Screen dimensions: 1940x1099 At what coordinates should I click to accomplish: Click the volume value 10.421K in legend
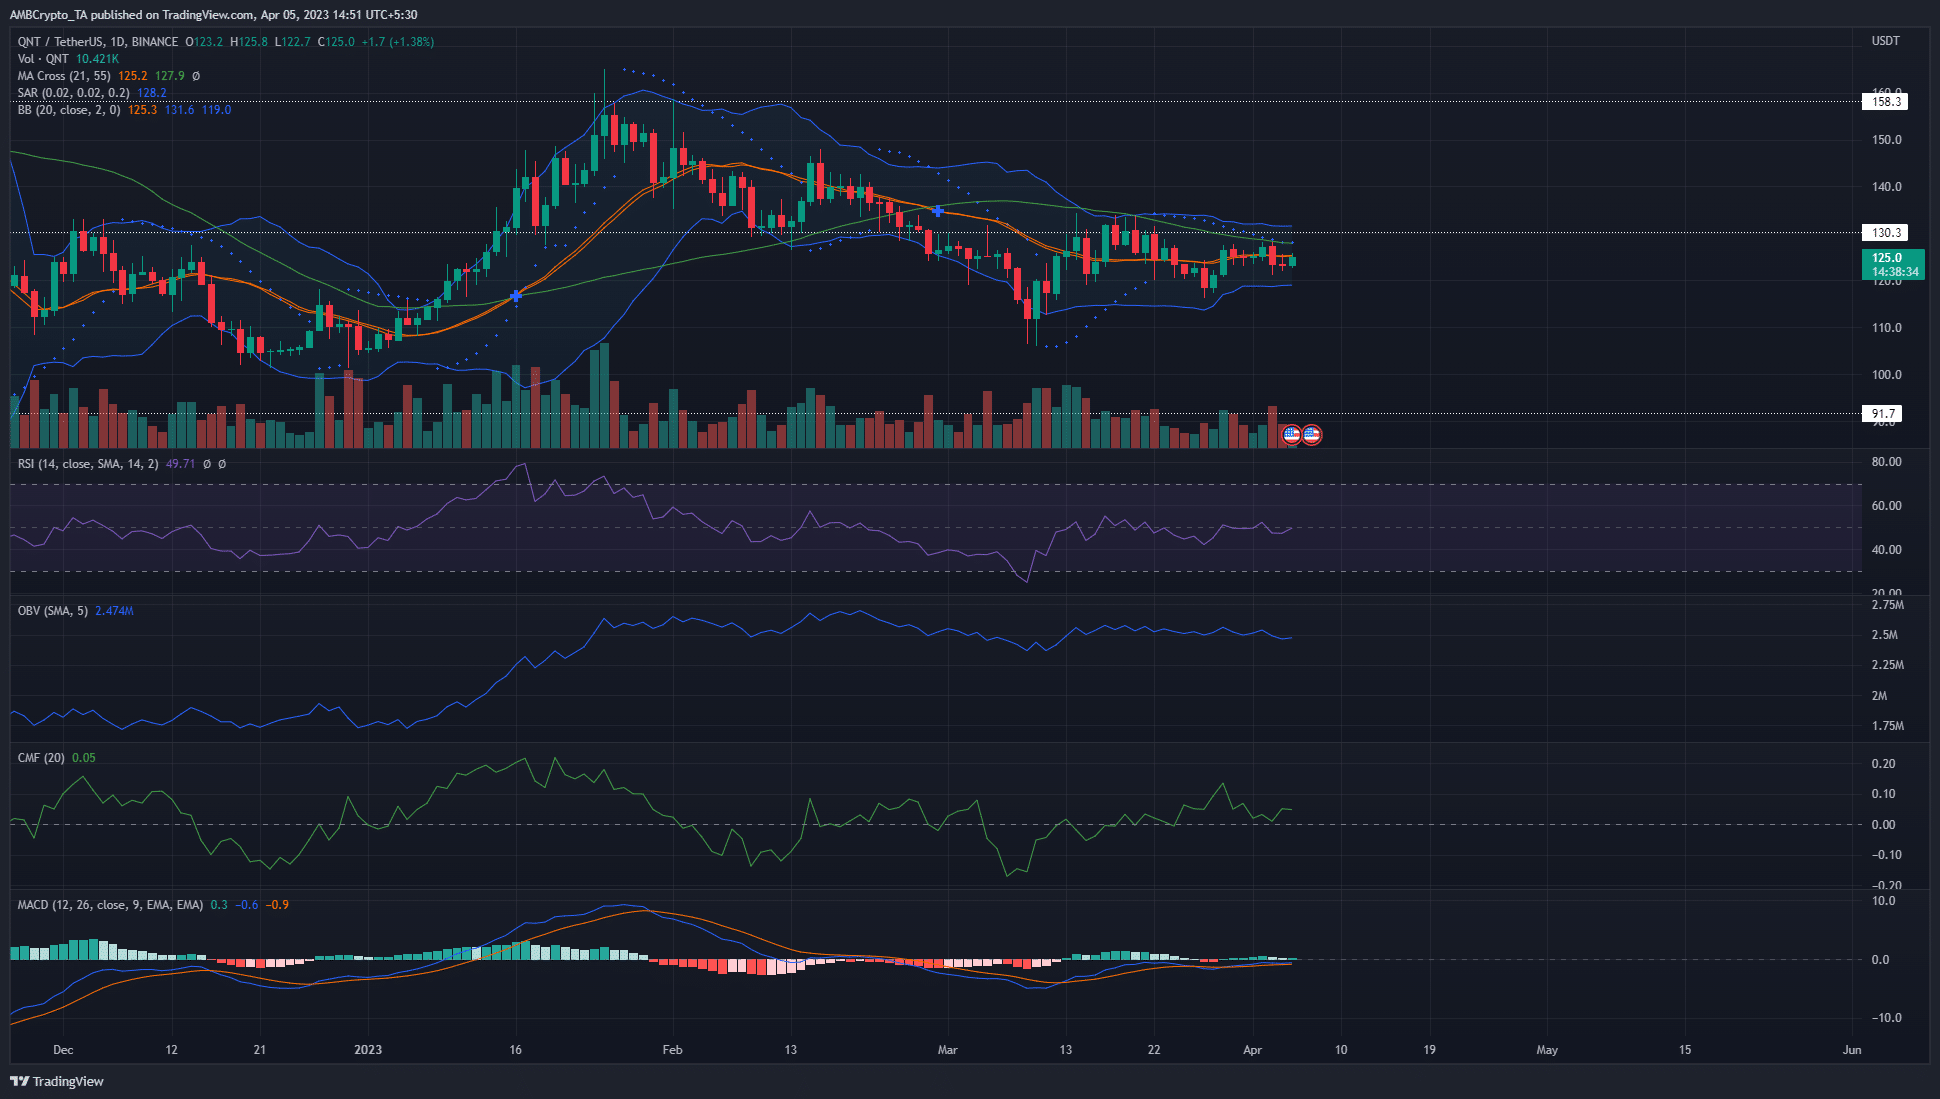pos(97,59)
